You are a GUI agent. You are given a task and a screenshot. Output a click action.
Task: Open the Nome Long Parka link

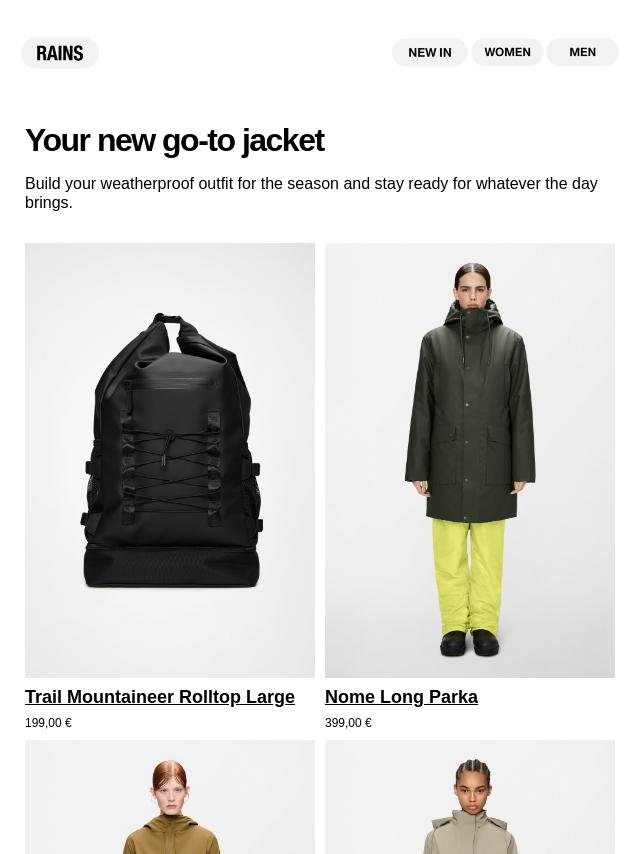tap(401, 697)
